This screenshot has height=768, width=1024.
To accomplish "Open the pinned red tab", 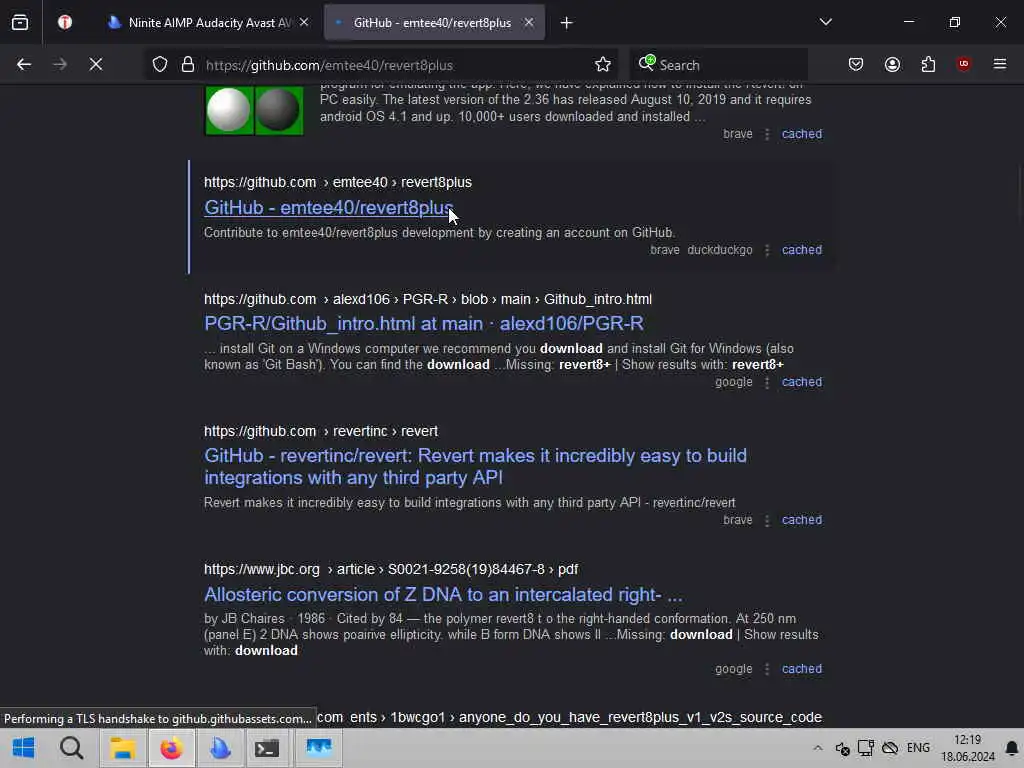I will pyautogui.click(x=64, y=23).
